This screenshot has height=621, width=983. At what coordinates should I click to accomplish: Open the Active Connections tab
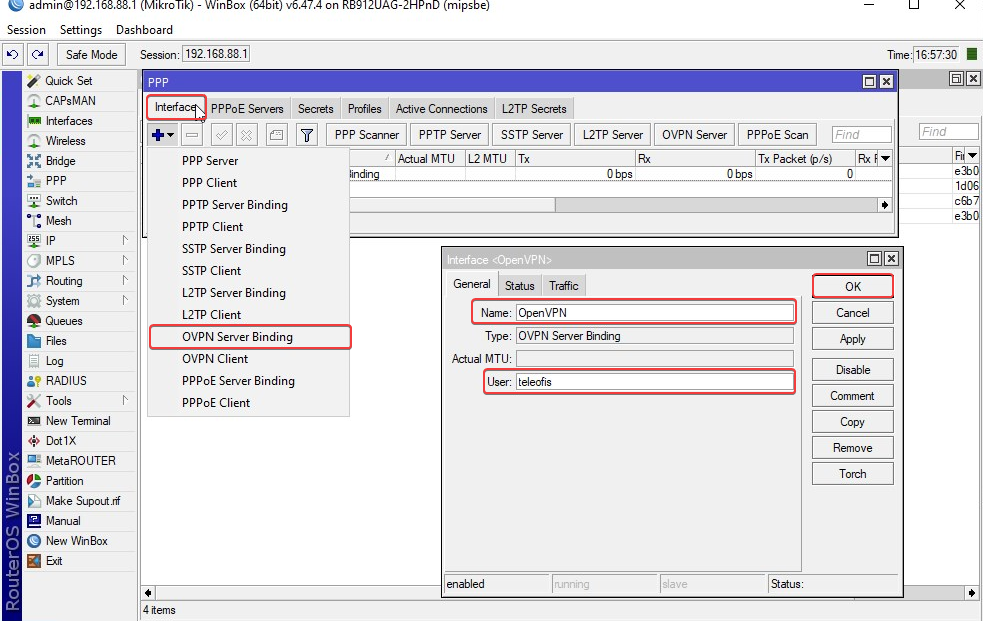[x=441, y=108]
